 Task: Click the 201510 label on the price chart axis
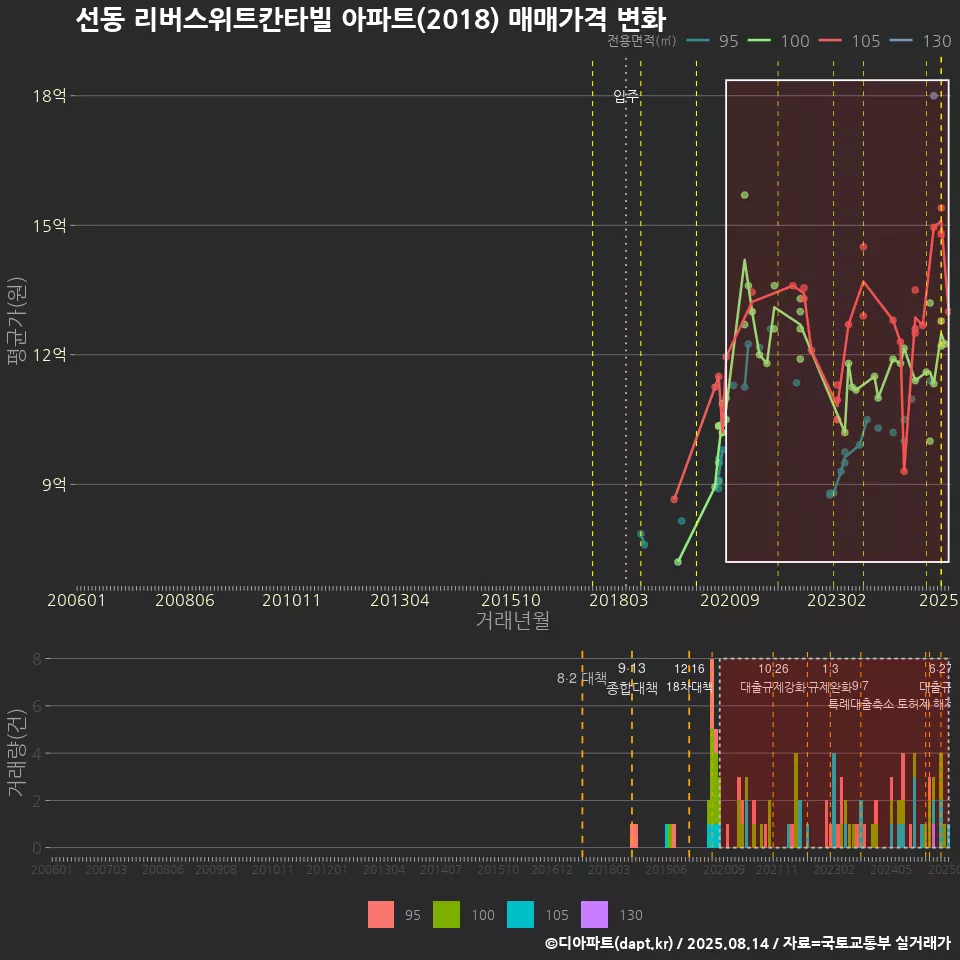pyautogui.click(x=511, y=600)
